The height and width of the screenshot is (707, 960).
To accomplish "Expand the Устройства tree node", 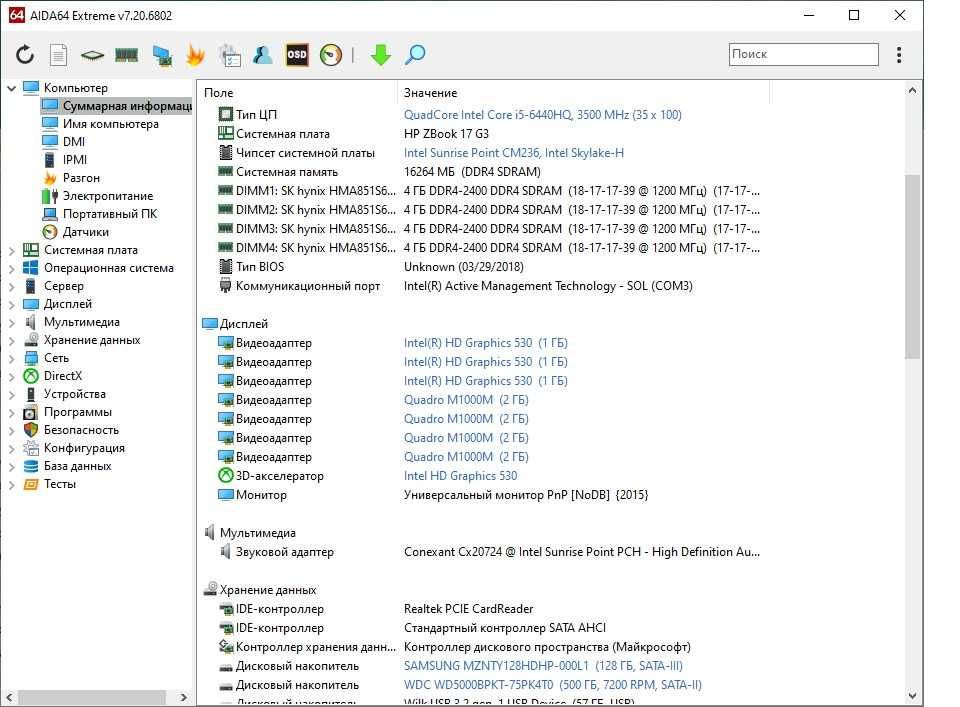I will [x=12, y=394].
